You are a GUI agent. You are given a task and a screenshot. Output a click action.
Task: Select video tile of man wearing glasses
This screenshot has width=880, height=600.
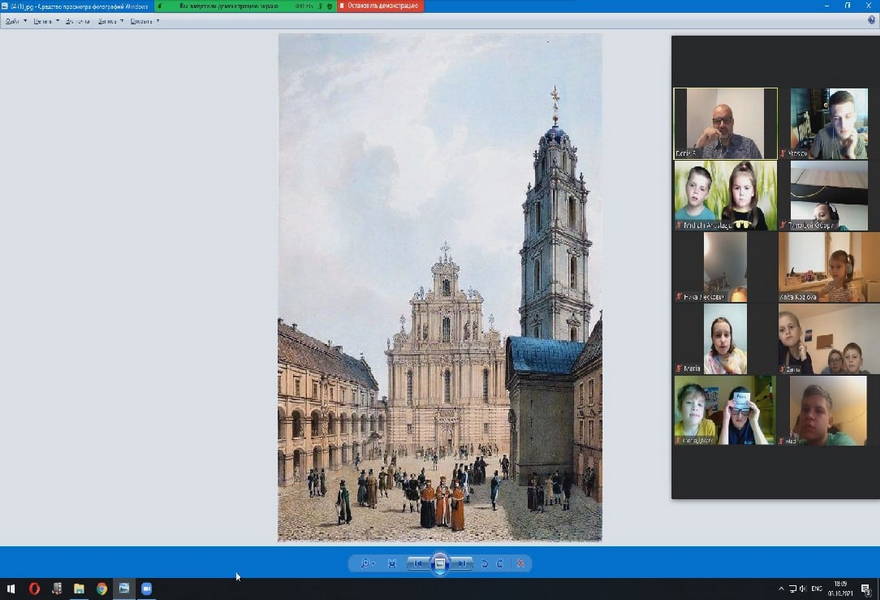[x=726, y=123]
